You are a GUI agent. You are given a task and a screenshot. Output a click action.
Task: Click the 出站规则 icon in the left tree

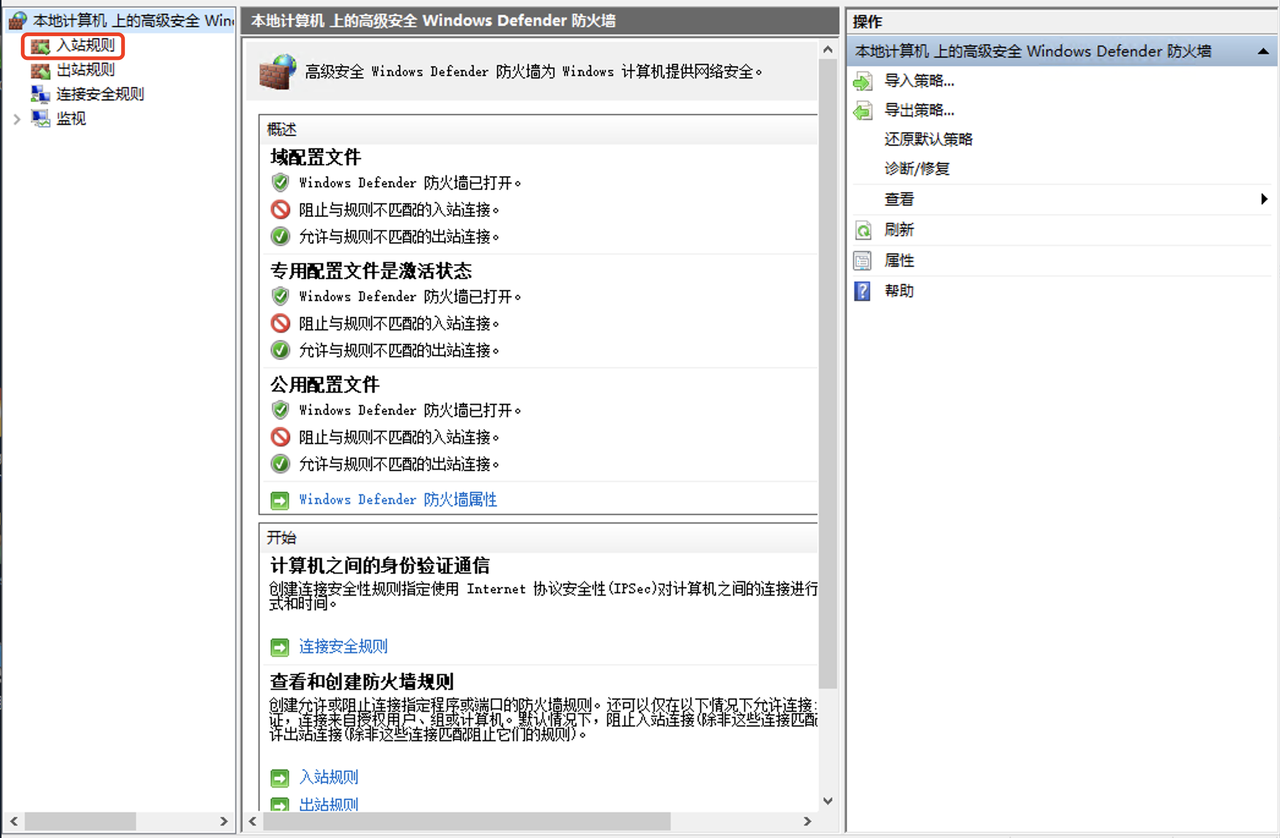(x=40, y=70)
